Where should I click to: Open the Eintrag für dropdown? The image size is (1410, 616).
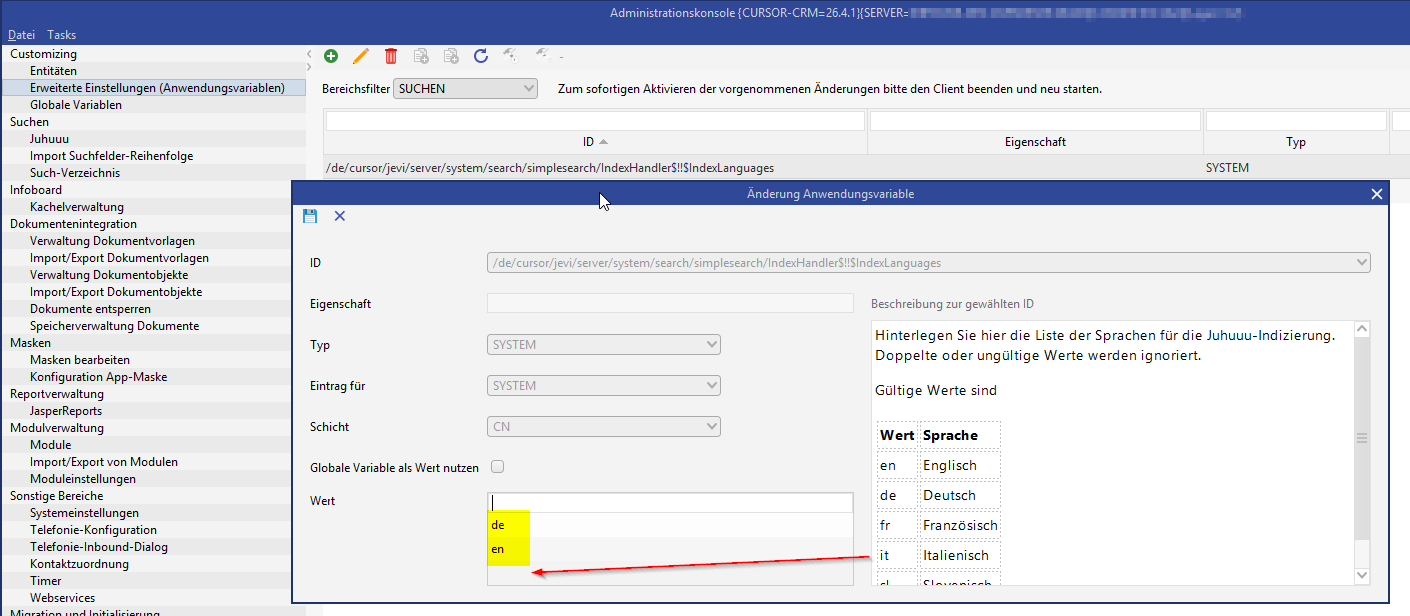(604, 386)
